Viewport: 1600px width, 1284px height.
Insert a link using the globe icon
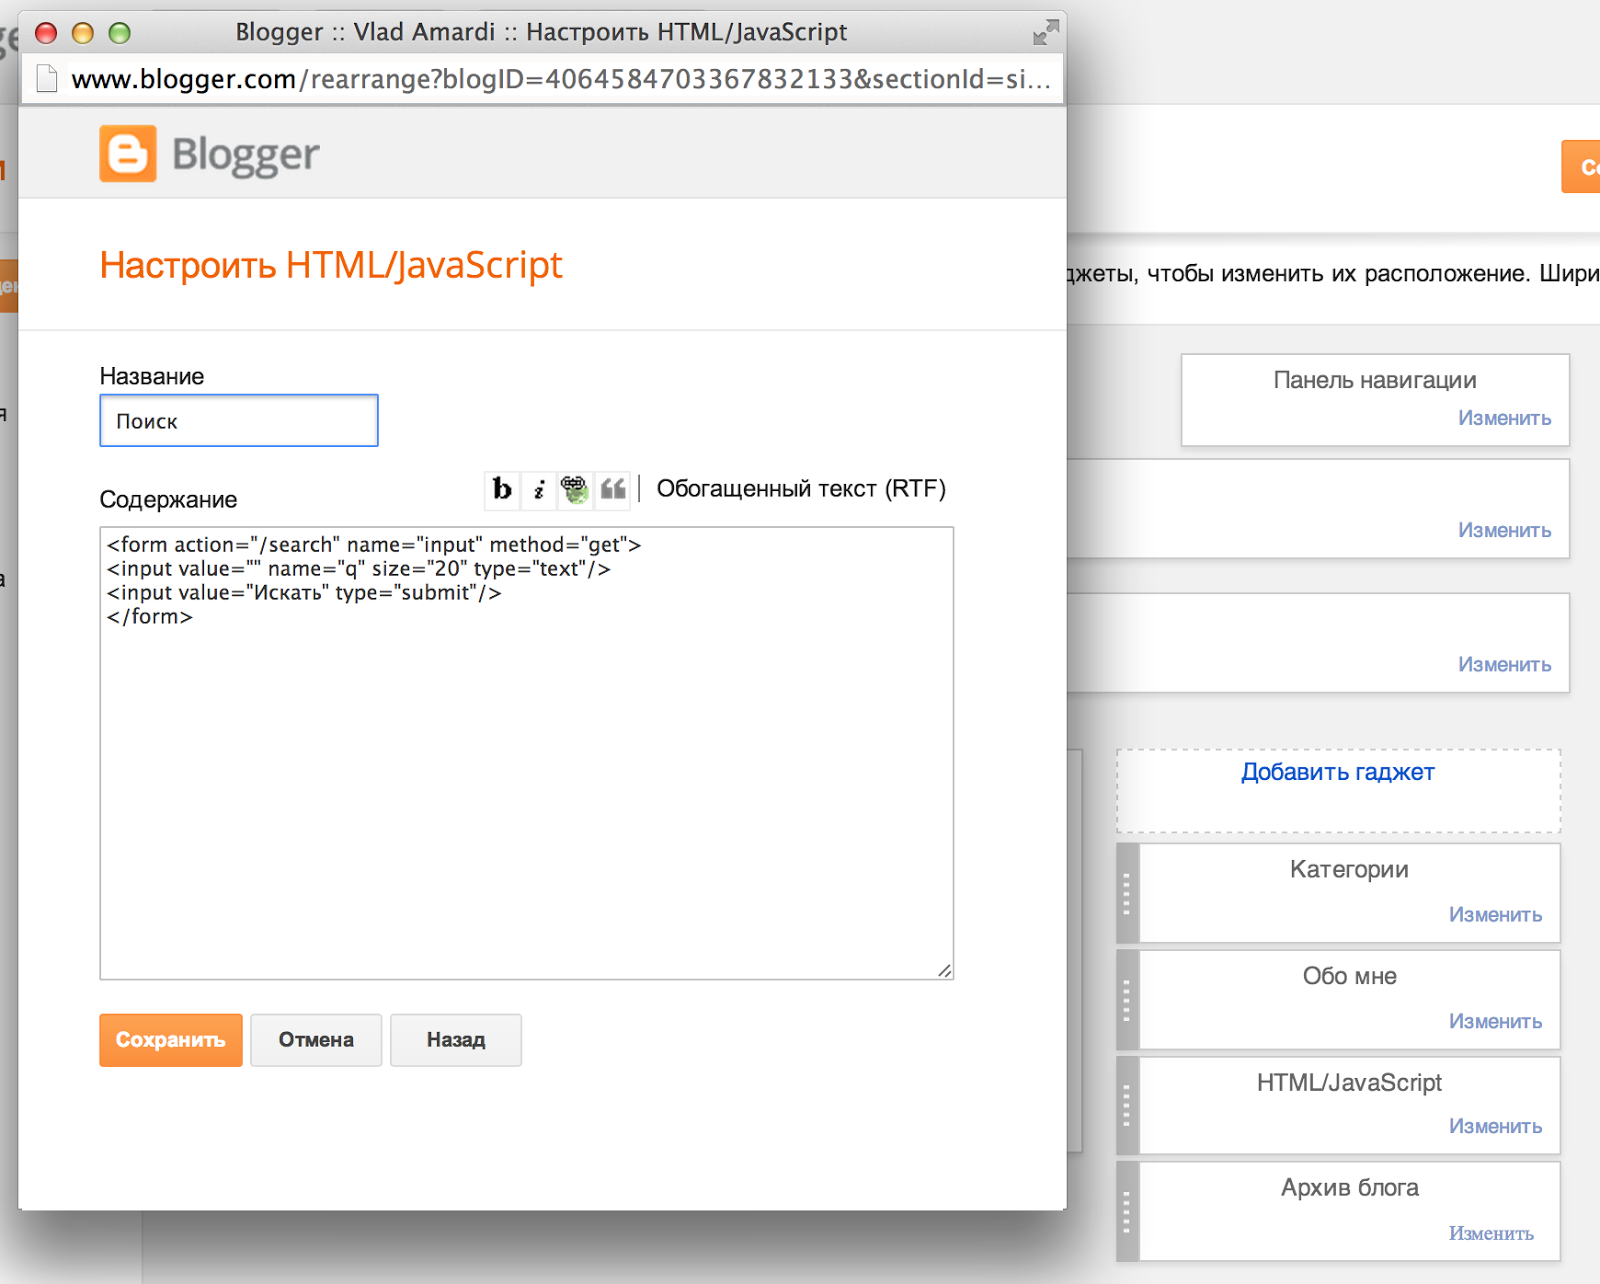pyautogui.click(x=575, y=489)
